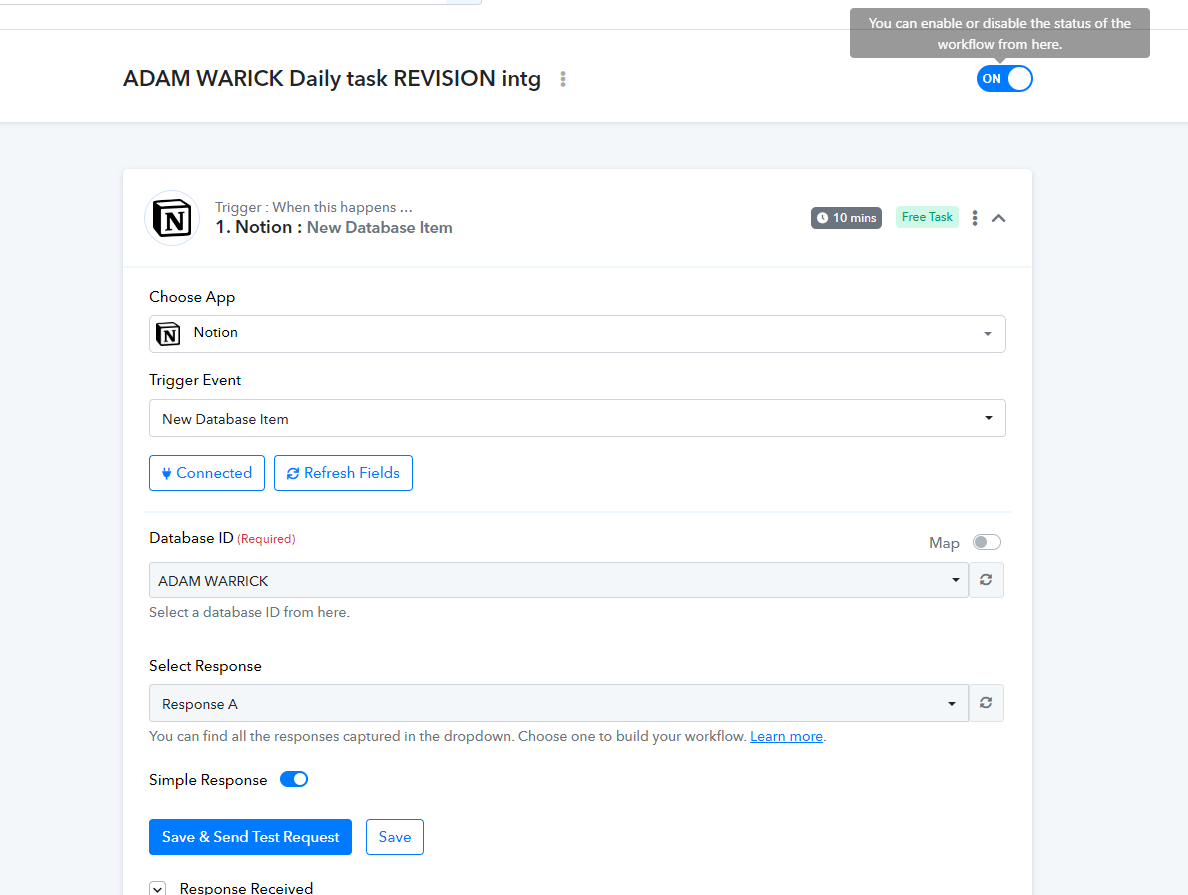This screenshot has width=1188, height=895.
Task: Open trigger step three-dot menu
Action: [x=975, y=218]
